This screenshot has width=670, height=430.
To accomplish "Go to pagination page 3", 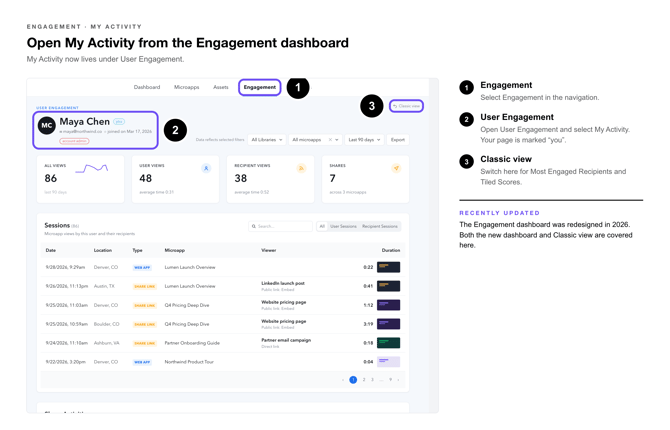I will click(372, 380).
